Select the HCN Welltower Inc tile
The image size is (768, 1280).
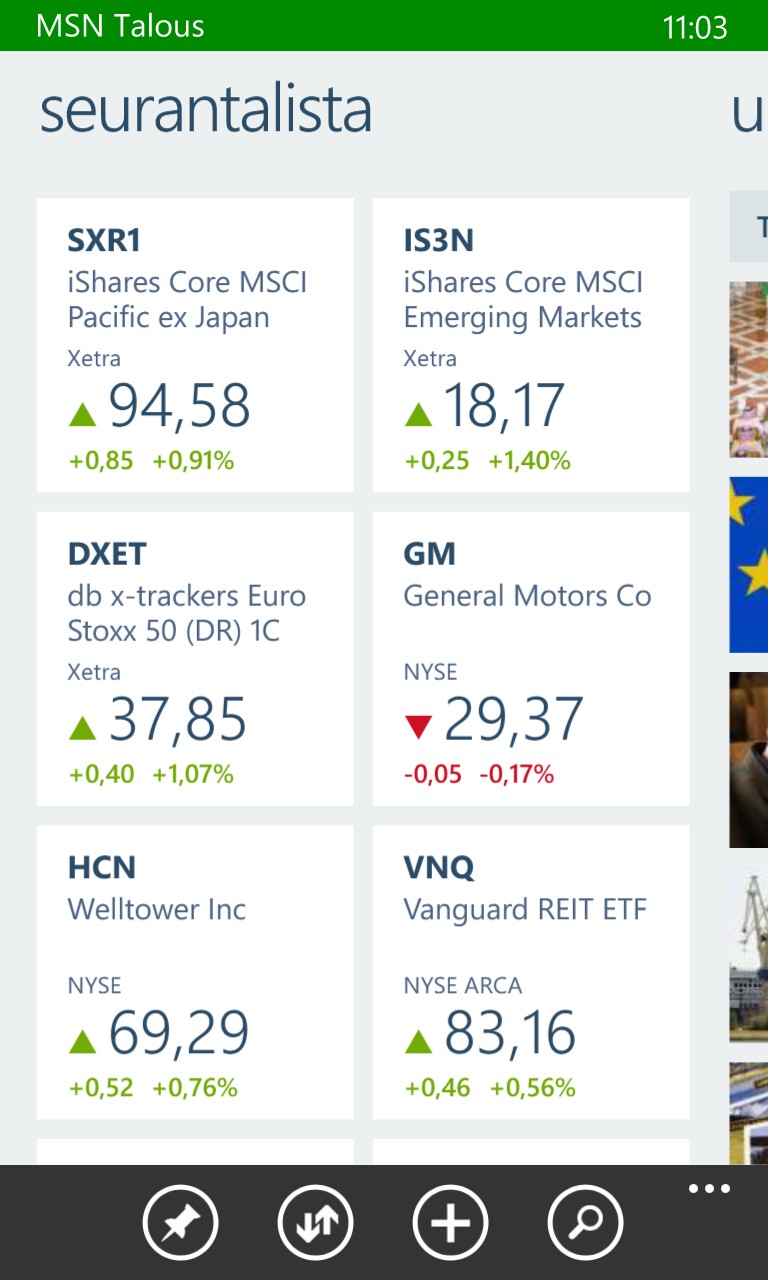[x=195, y=972]
